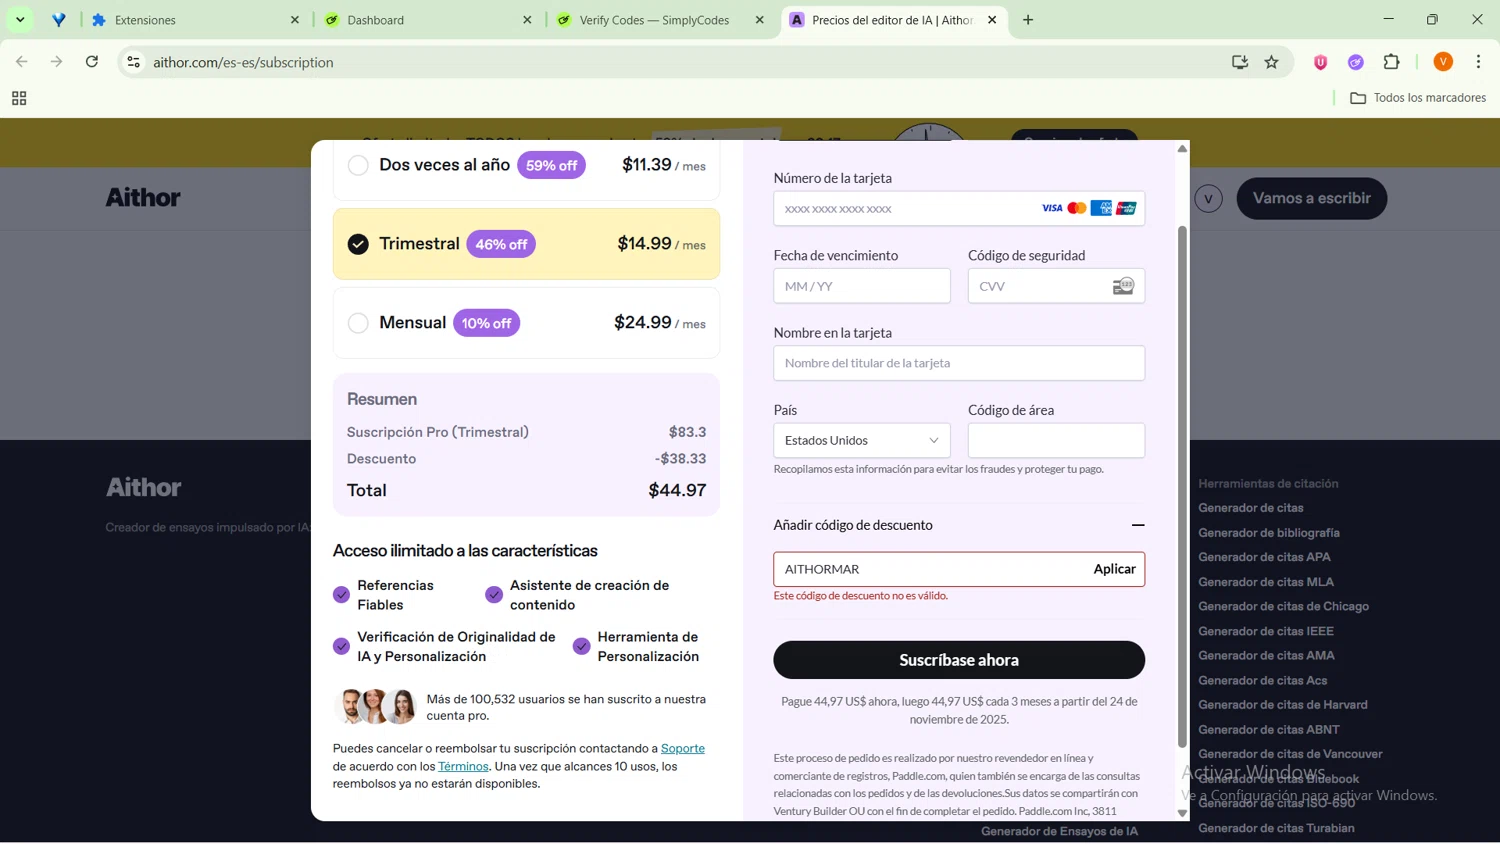Collapse the Añadir código de descuento section
The image size is (1500, 844).
point(1137,525)
